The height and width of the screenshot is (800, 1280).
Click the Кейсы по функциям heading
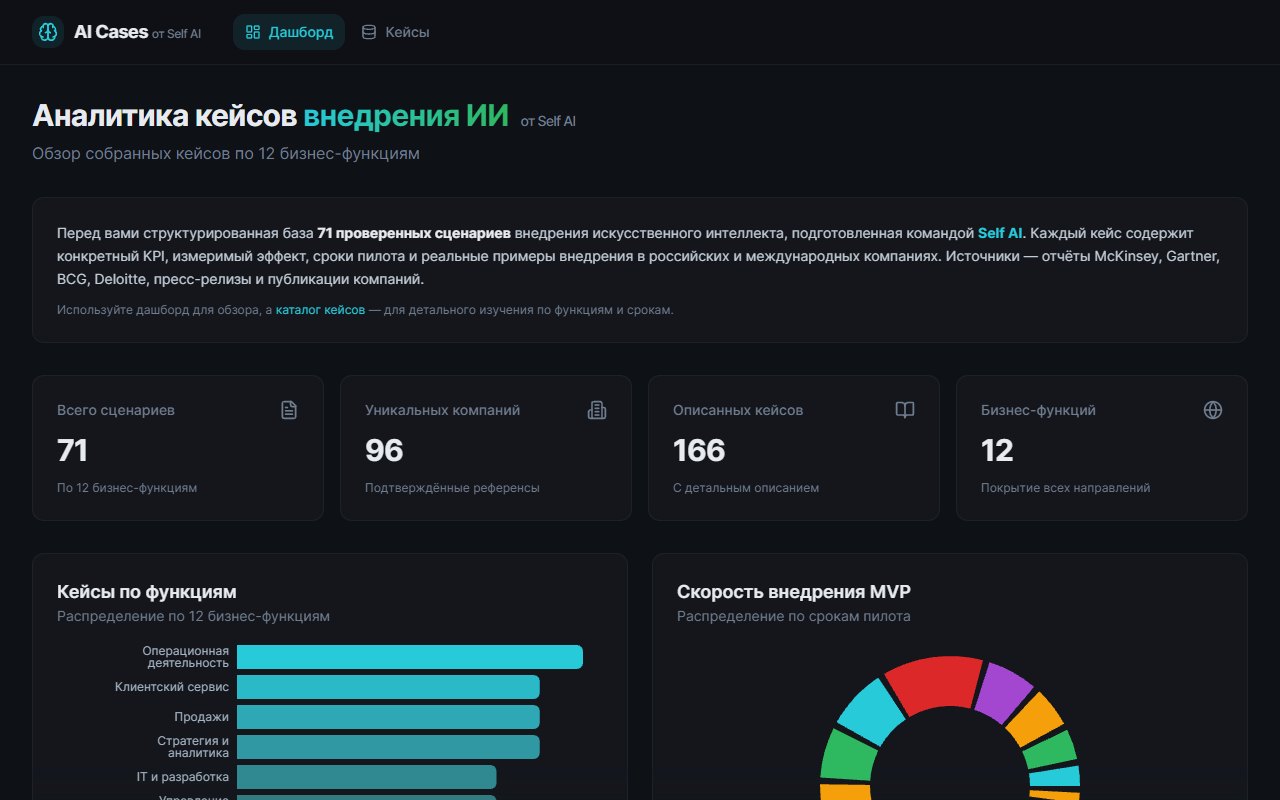(x=147, y=592)
